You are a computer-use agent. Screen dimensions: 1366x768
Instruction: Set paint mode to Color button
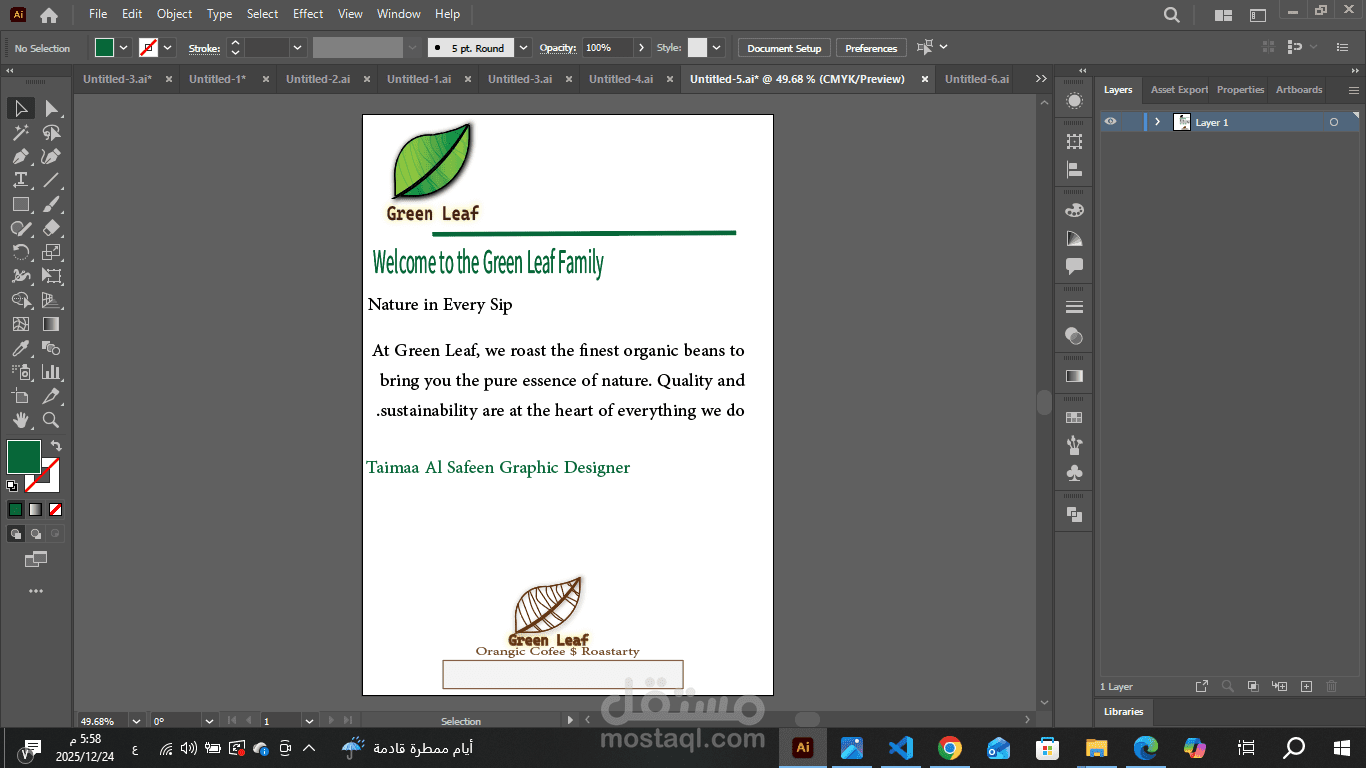15,509
